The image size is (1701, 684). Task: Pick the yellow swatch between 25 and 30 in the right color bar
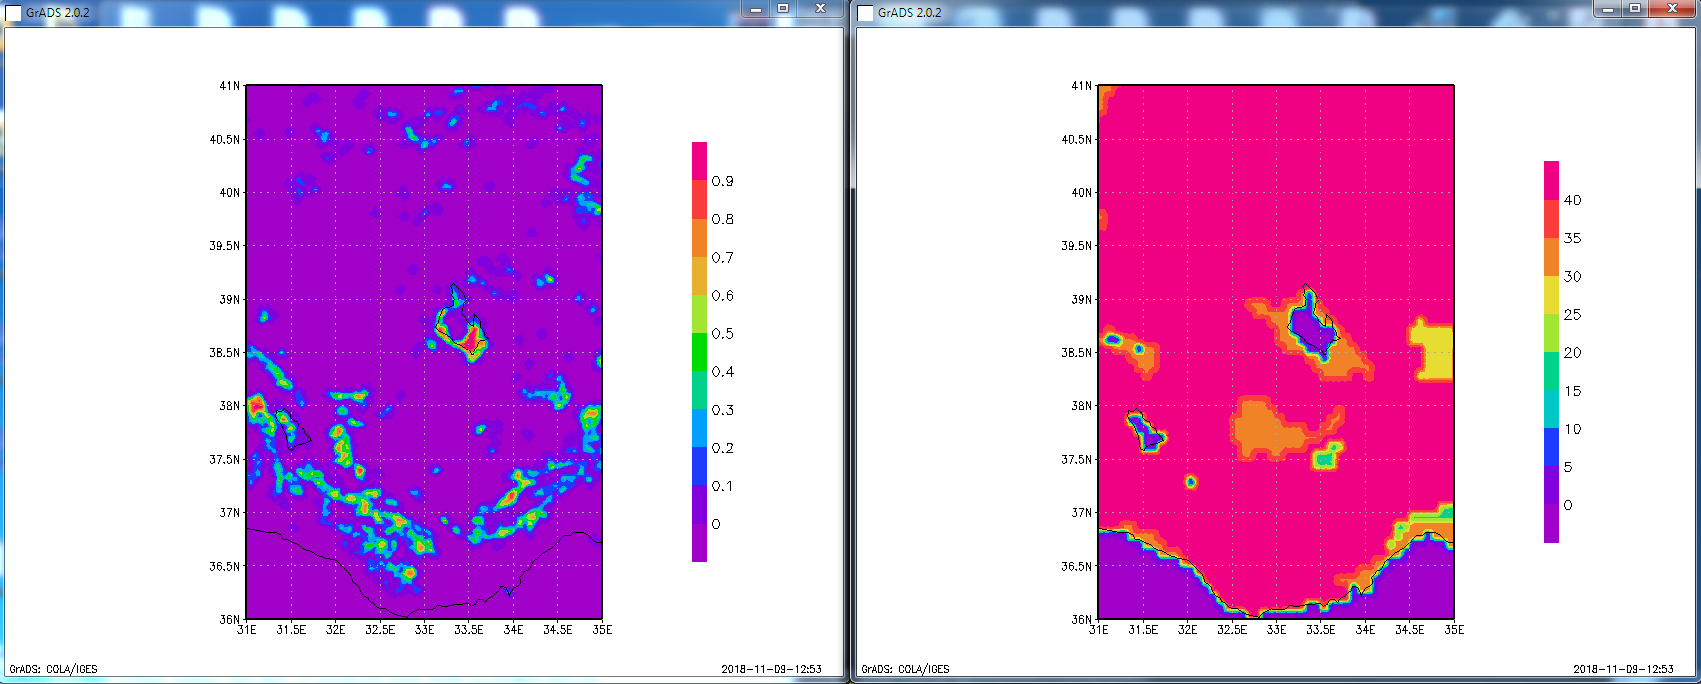click(x=1551, y=295)
